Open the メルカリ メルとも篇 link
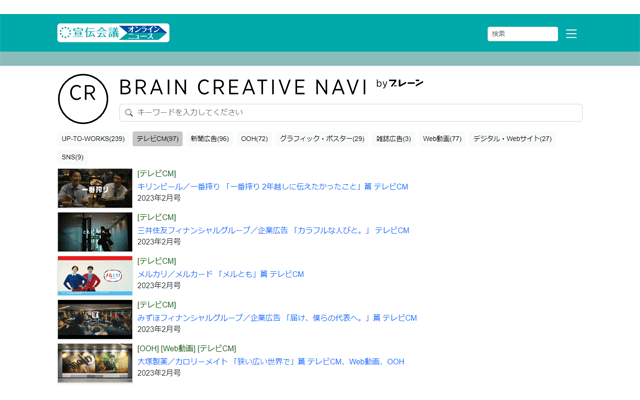The height and width of the screenshot is (400, 640). tap(220, 274)
